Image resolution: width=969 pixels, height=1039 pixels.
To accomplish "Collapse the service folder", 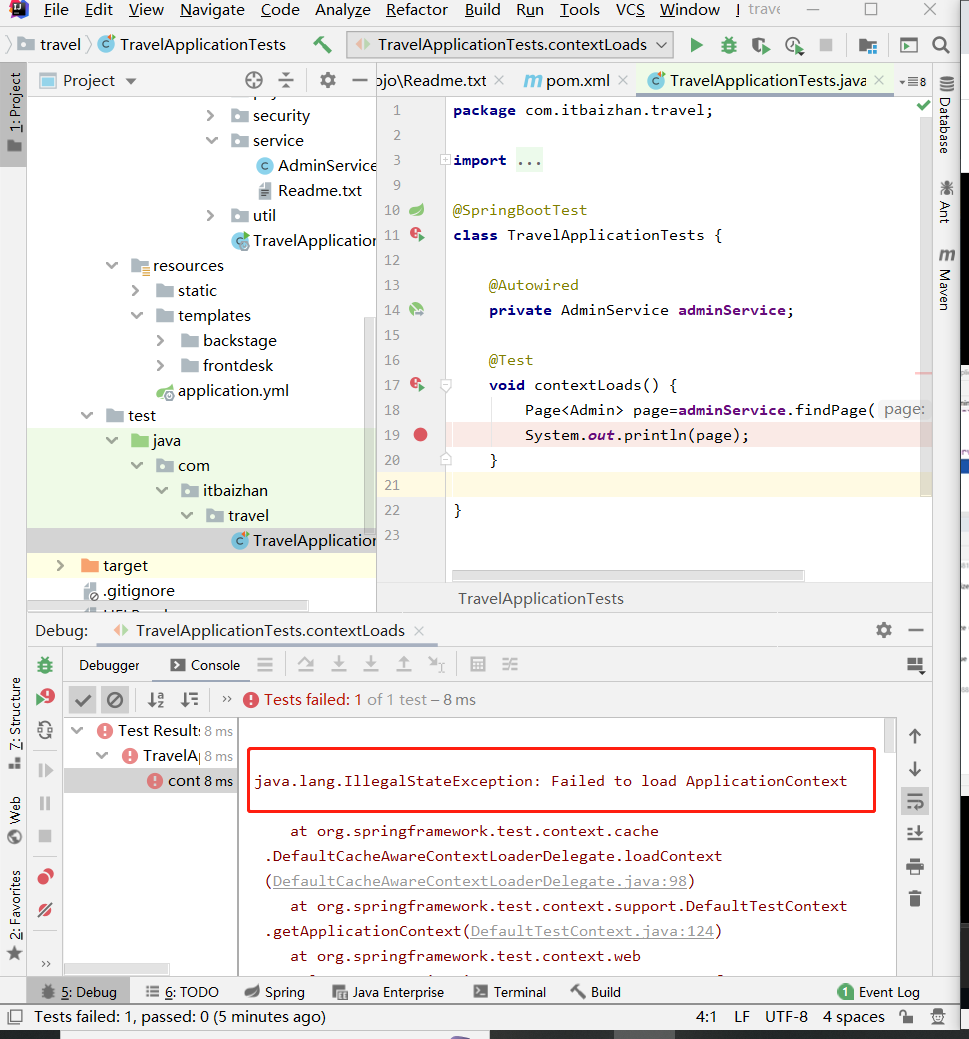I will [211, 140].
